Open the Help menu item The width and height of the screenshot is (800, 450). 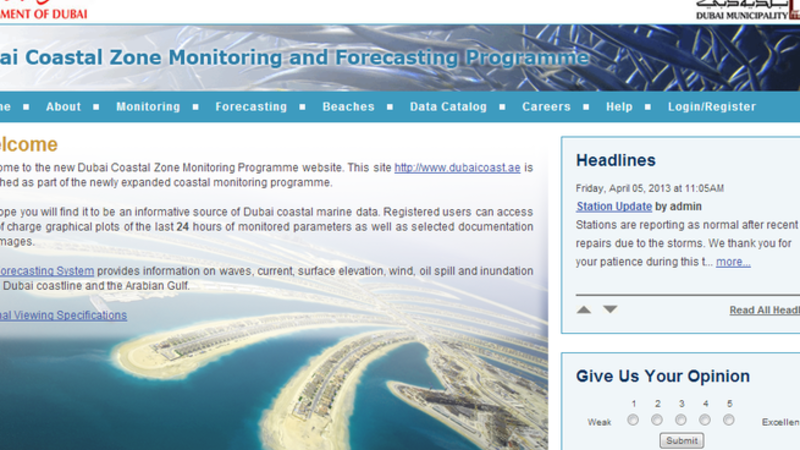pos(619,107)
